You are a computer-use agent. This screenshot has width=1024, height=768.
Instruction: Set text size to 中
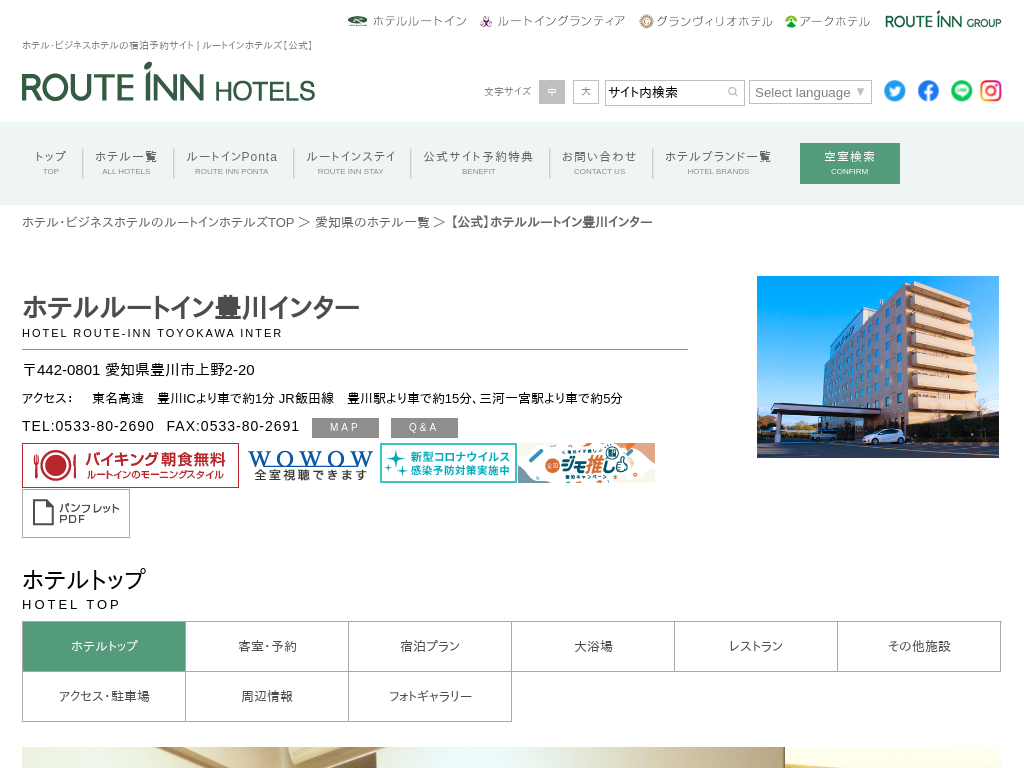point(552,92)
